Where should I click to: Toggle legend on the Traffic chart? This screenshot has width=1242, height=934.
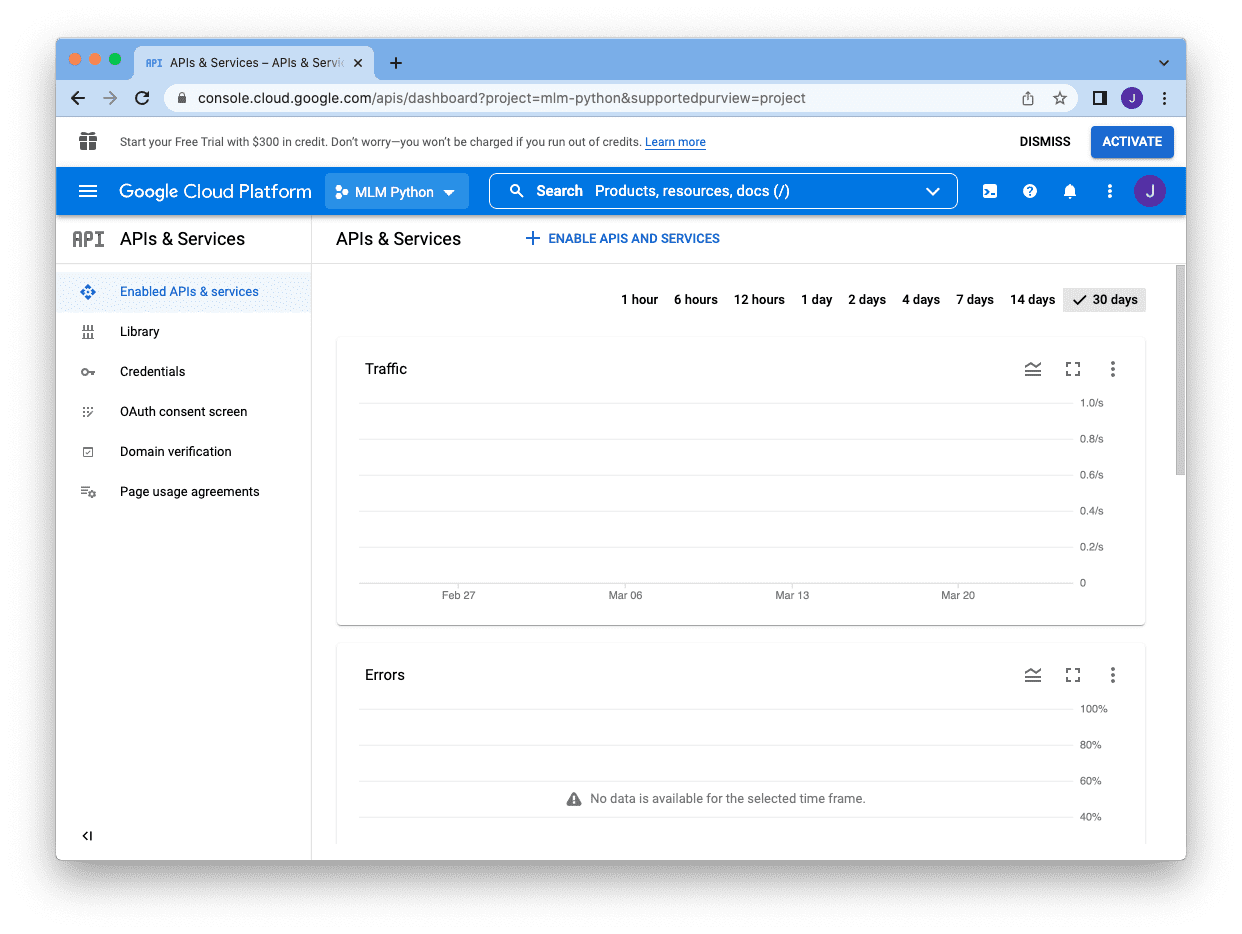[1033, 369]
